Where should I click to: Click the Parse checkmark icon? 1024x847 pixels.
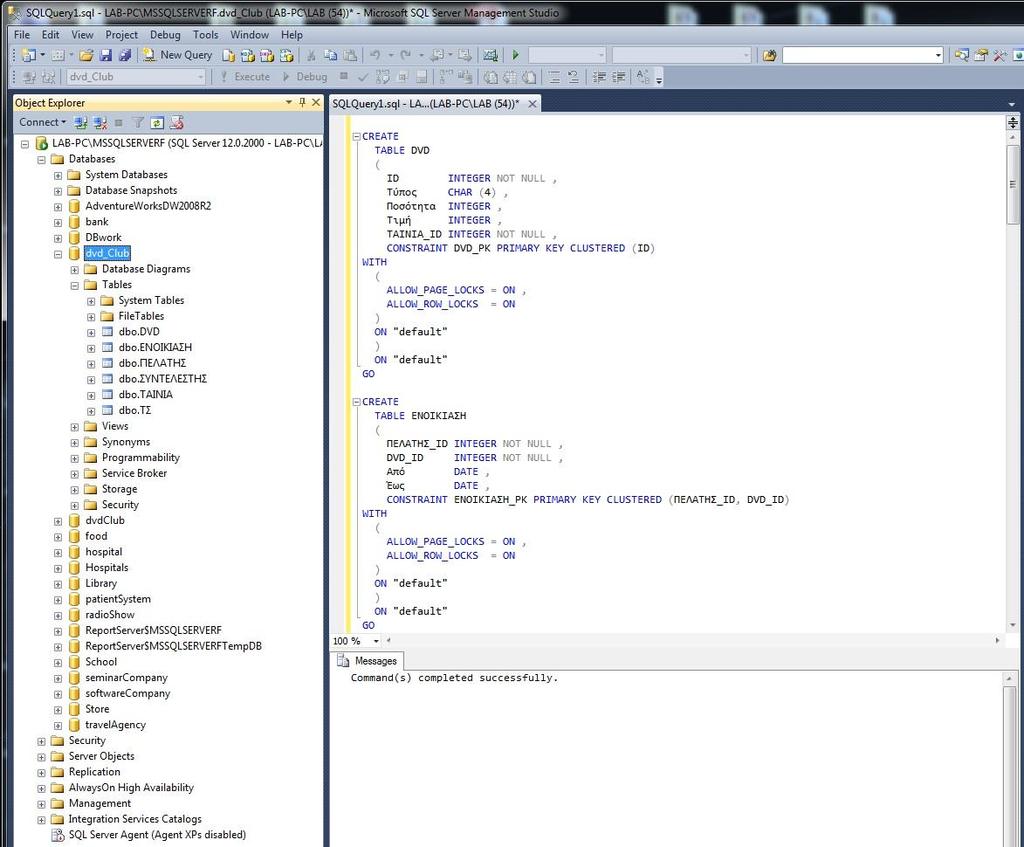pyautogui.click(x=363, y=77)
